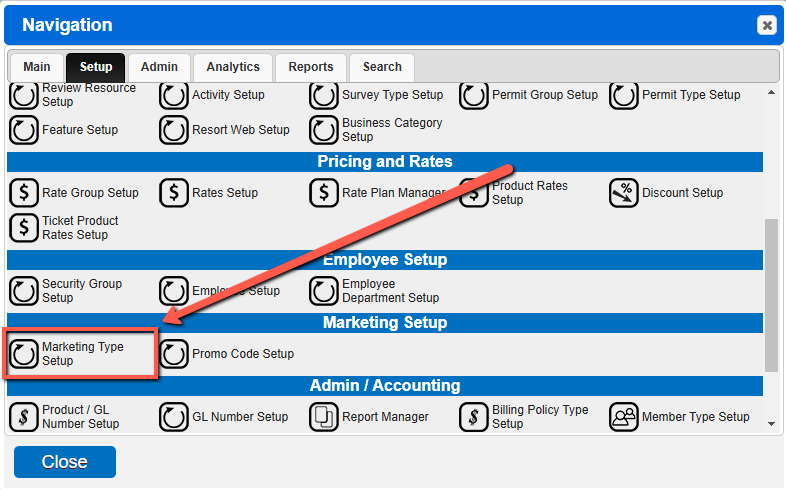Click the Member Type Setup people icon
Screen dimensions: 786x490
click(x=624, y=417)
